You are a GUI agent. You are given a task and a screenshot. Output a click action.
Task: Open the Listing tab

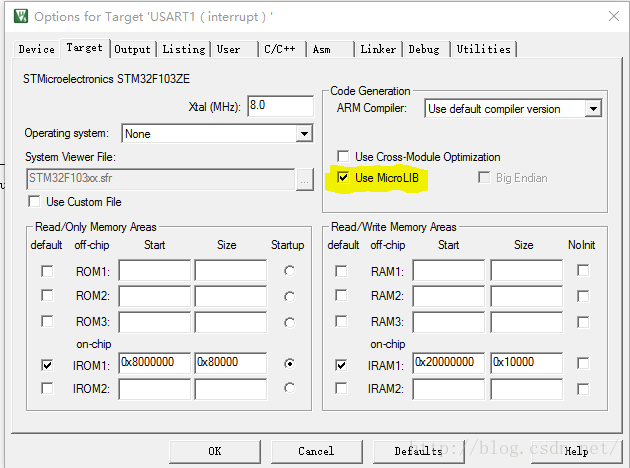(184, 49)
